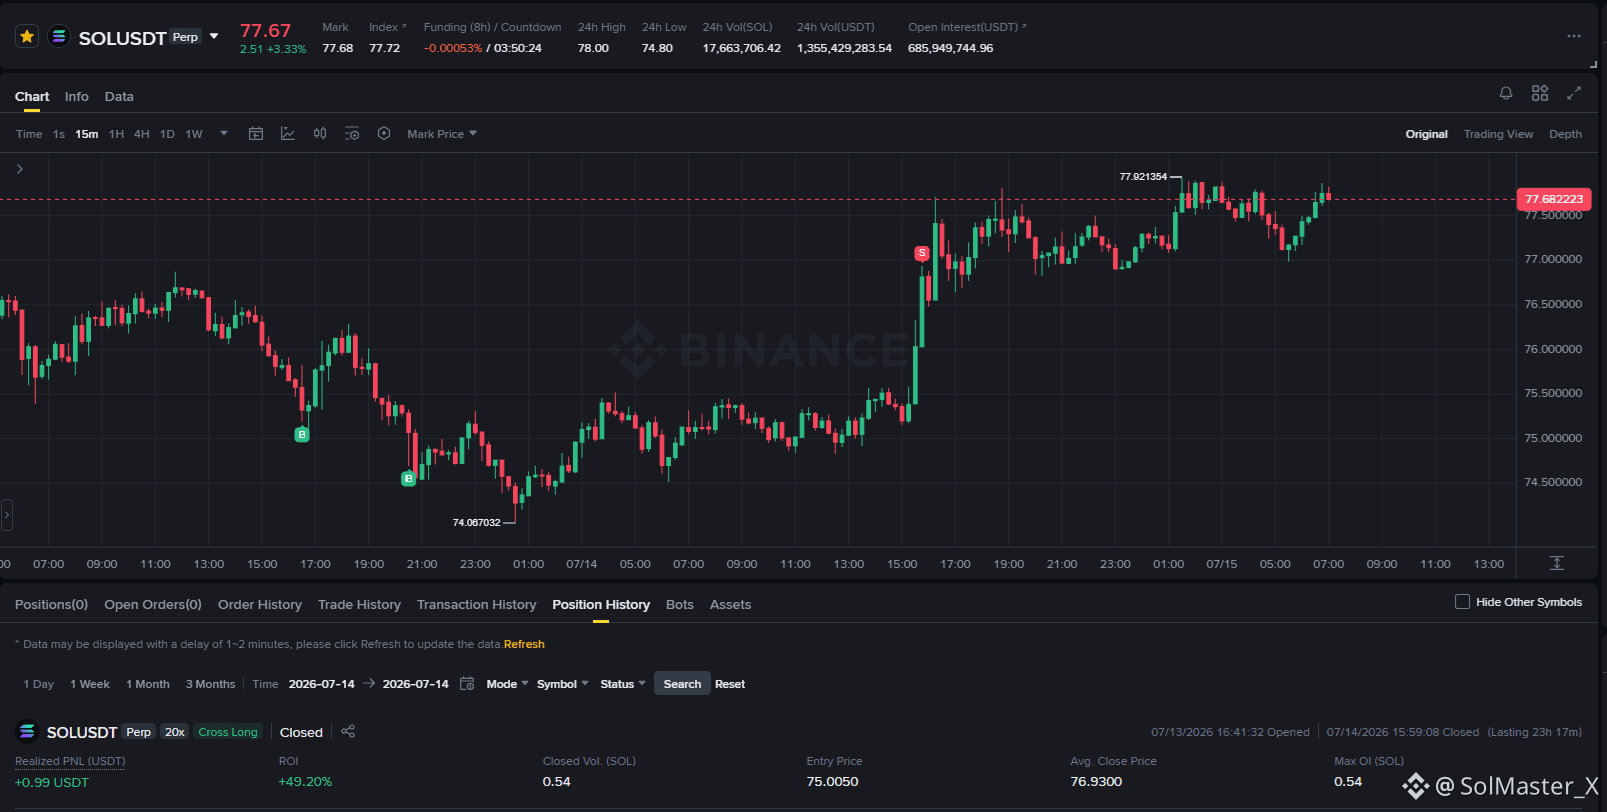Open the three-dot more options menu
The width and height of the screenshot is (1607, 812).
(x=1574, y=36)
